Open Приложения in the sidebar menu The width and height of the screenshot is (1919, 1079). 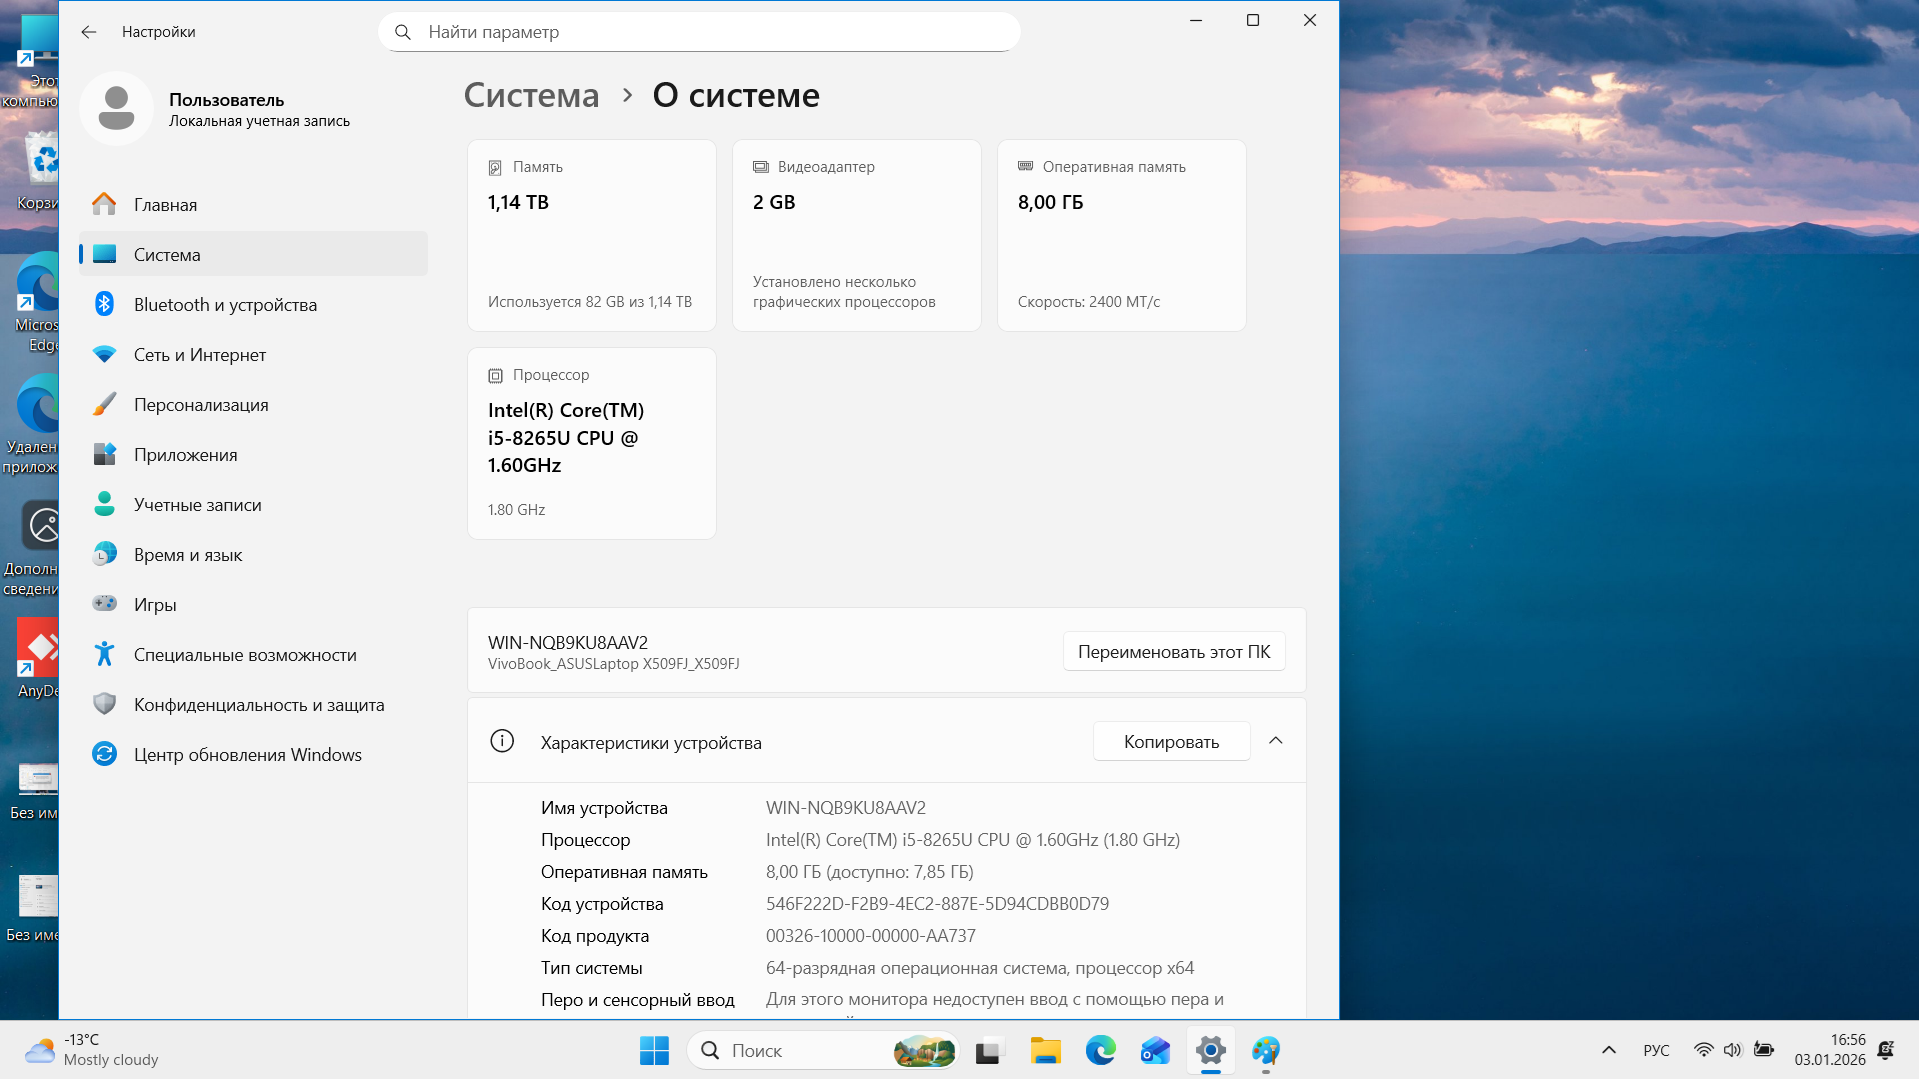click(185, 455)
